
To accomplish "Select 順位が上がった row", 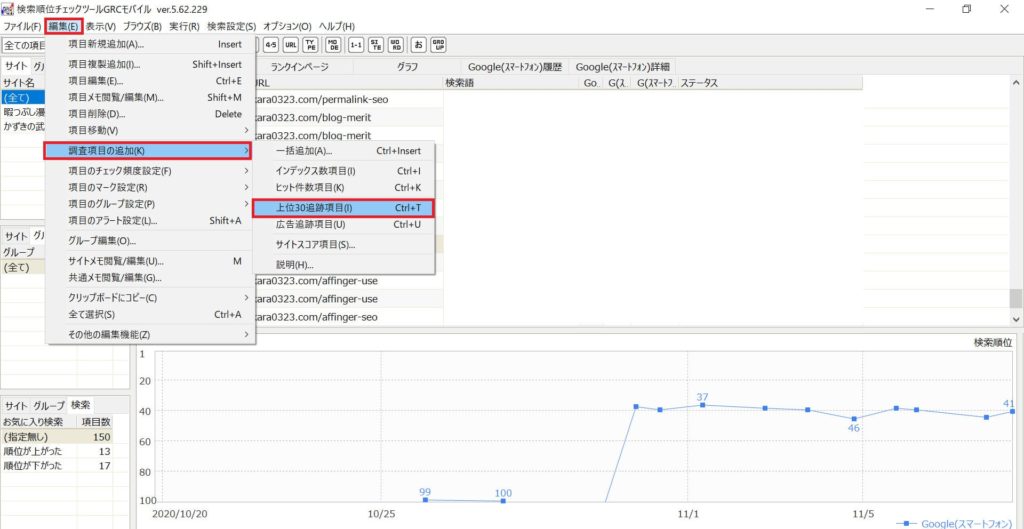I will [57, 451].
